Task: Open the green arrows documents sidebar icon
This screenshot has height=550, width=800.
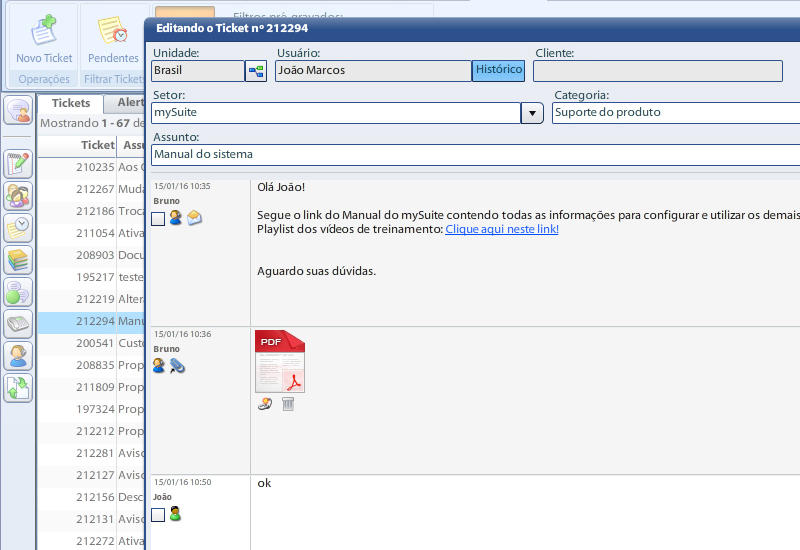Action: [x=18, y=388]
